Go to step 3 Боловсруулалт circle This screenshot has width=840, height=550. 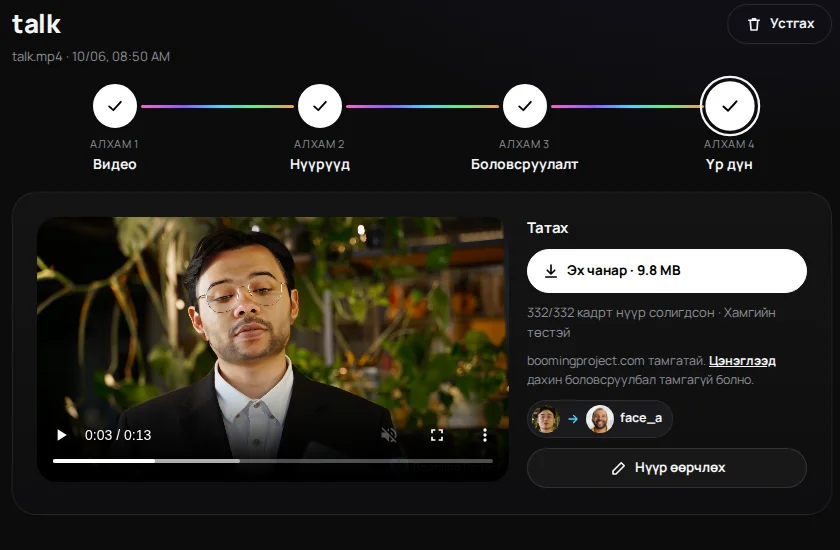pos(524,106)
